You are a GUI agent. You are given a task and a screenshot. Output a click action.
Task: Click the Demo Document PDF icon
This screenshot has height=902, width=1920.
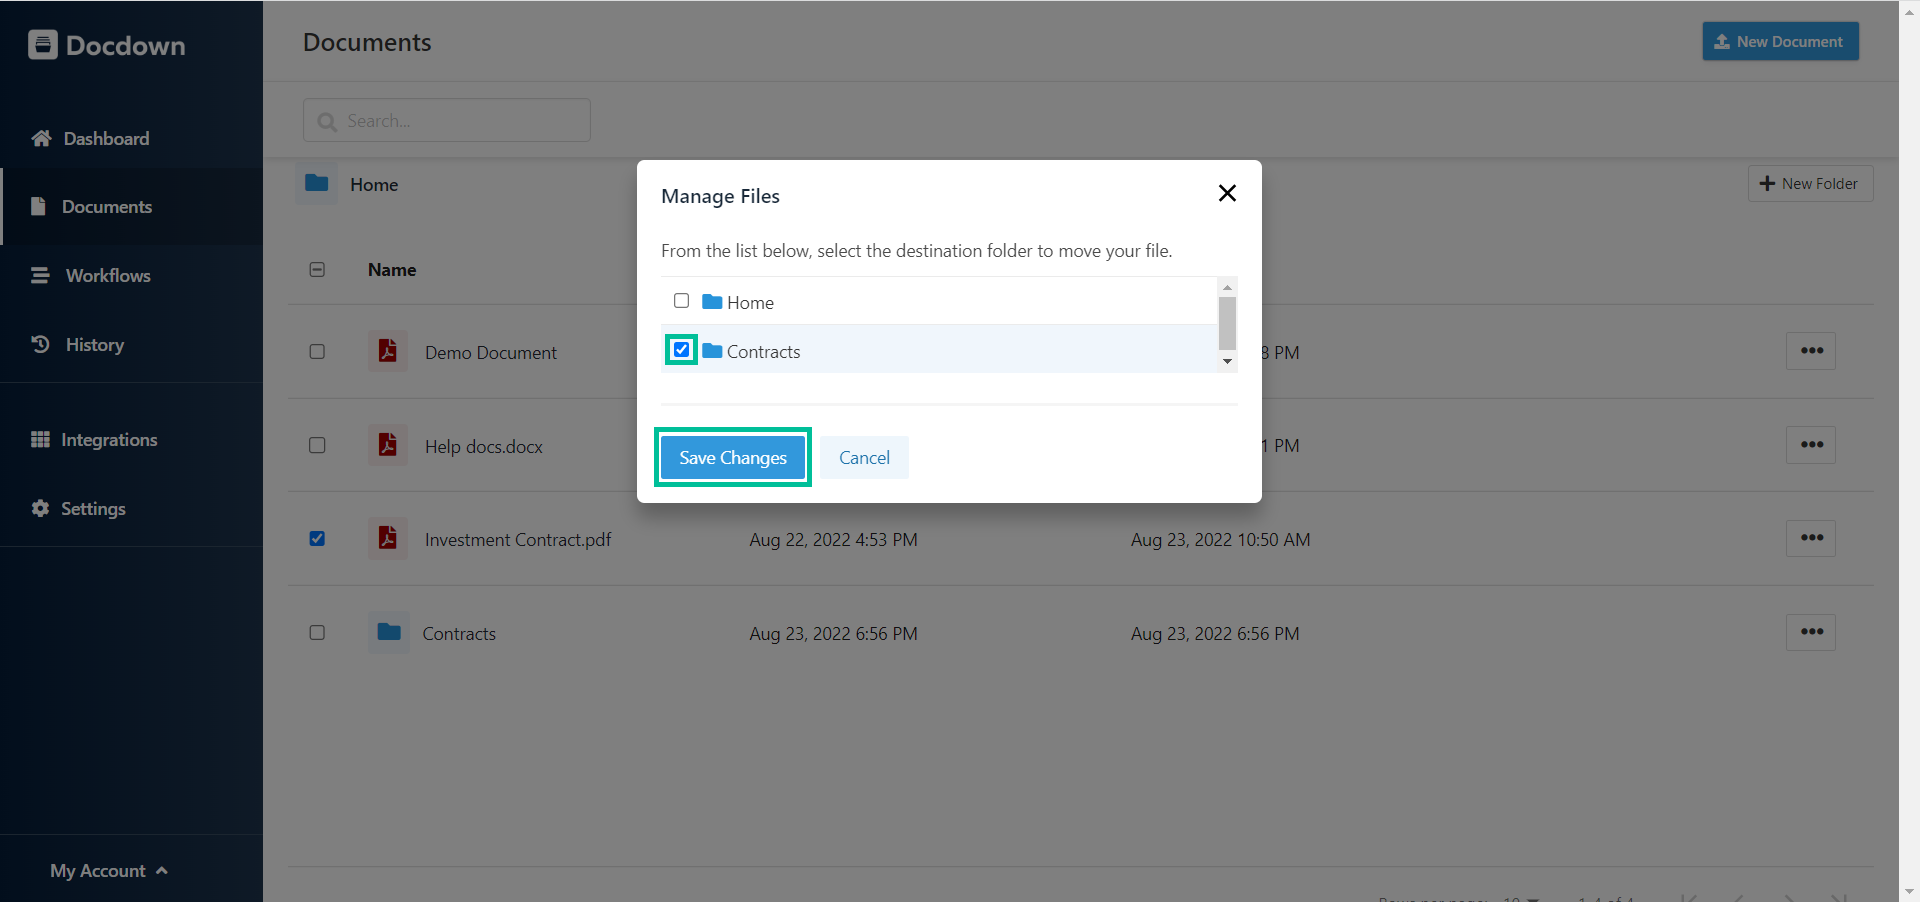pos(387,351)
